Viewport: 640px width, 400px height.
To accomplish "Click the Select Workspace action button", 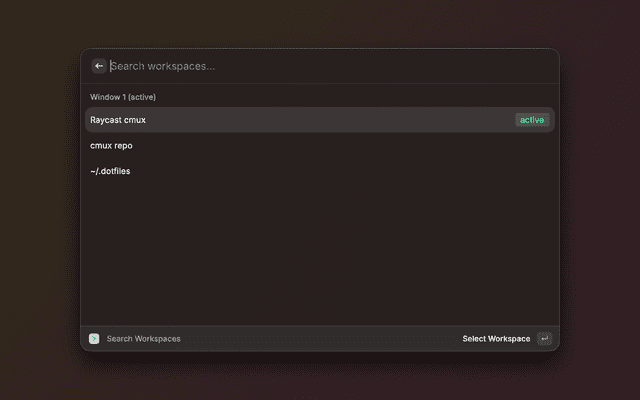I will (496, 339).
